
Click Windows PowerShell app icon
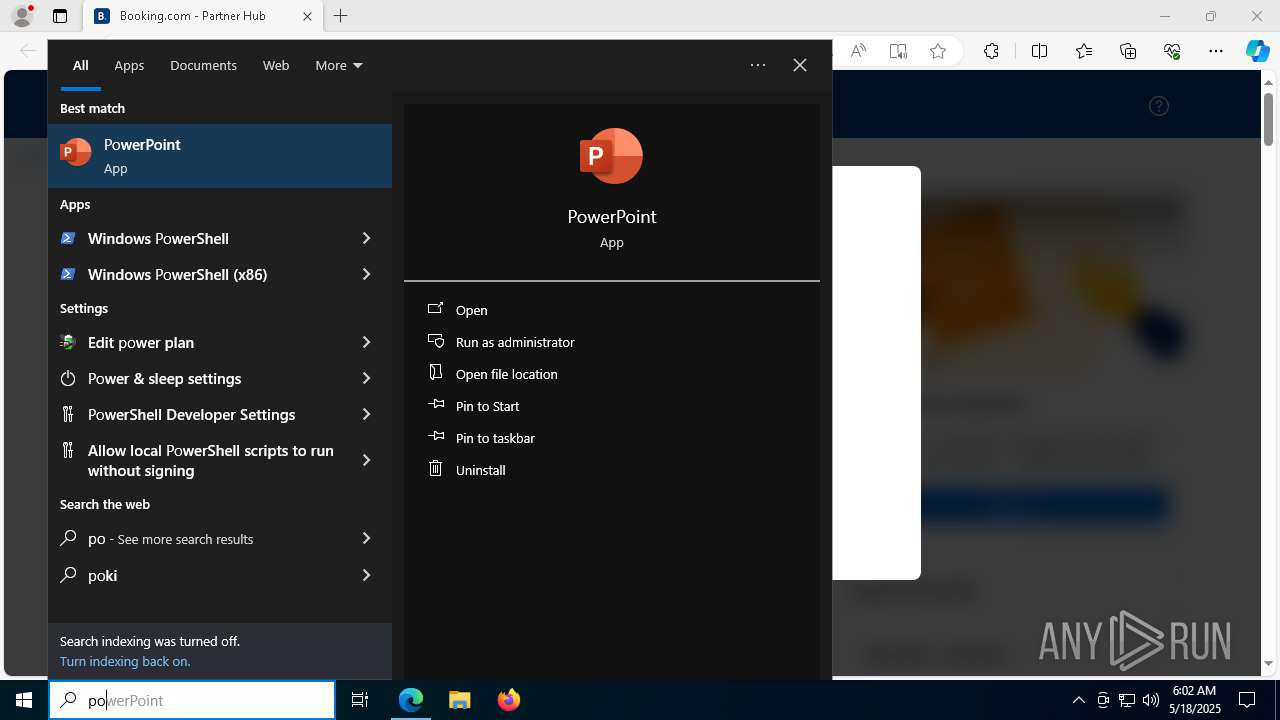point(68,238)
